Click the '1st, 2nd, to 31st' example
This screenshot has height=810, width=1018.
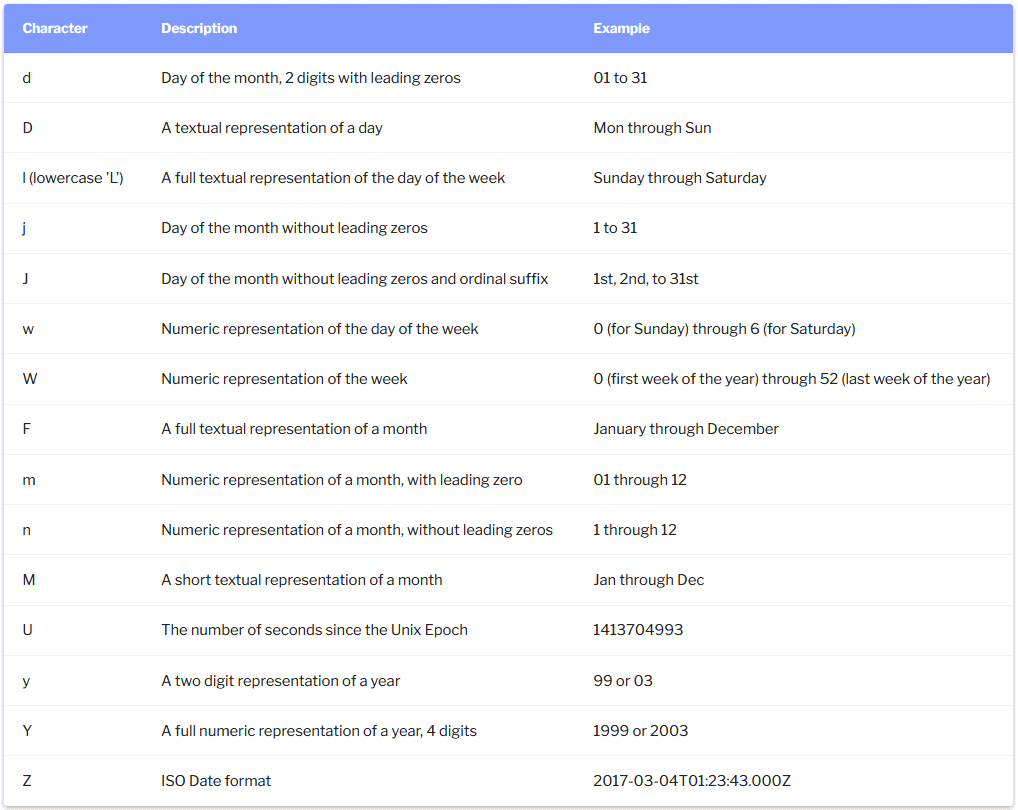pyautogui.click(x=646, y=279)
